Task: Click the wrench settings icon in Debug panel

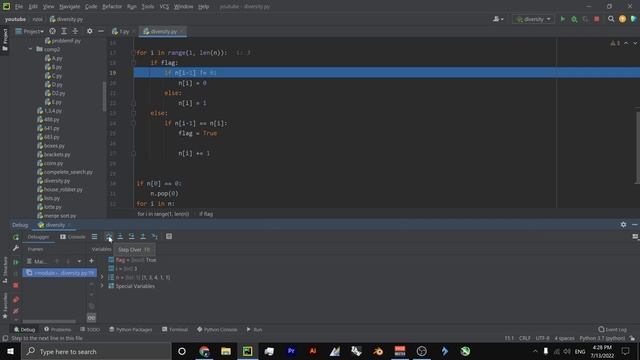Action: click(16, 248)
